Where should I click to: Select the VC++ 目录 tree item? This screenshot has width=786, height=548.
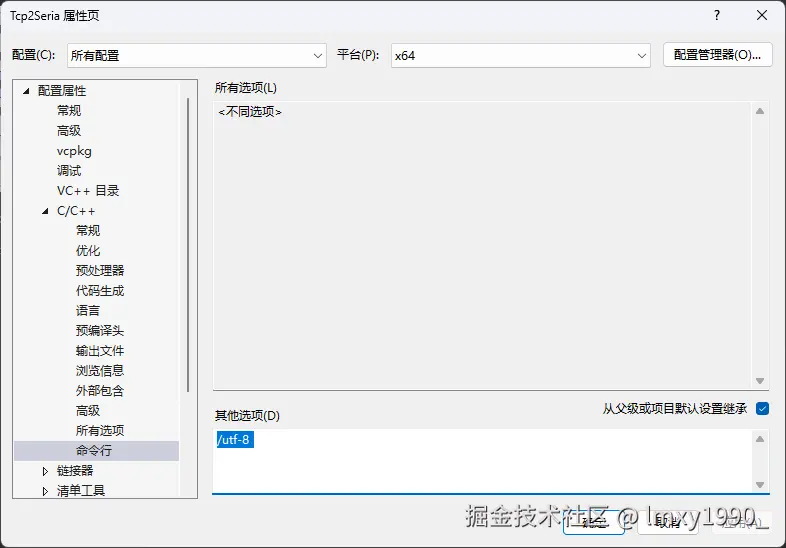(88, 191)
